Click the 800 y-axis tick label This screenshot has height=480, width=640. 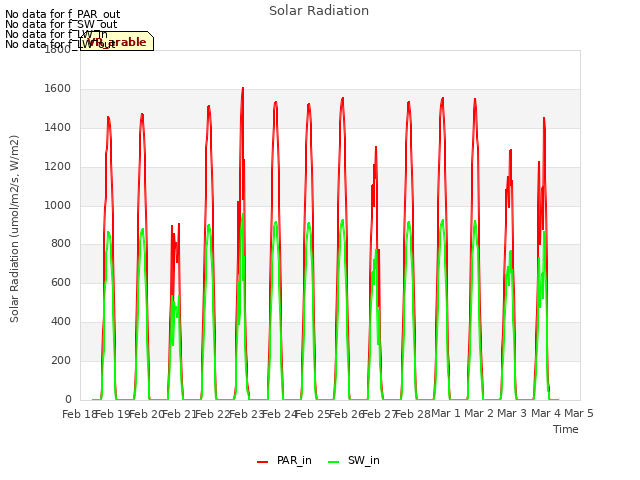(61, 244)
